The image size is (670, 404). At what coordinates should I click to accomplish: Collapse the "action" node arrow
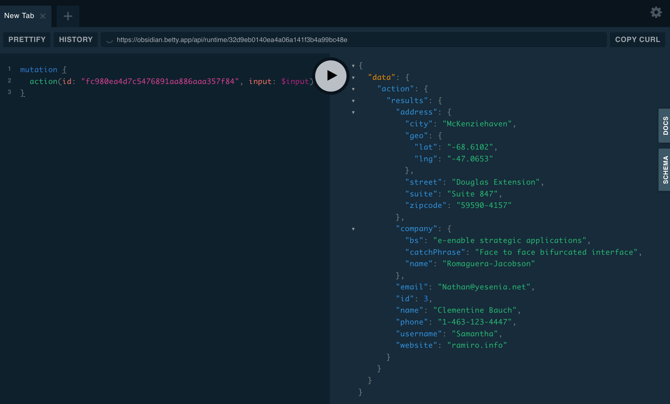353,89
